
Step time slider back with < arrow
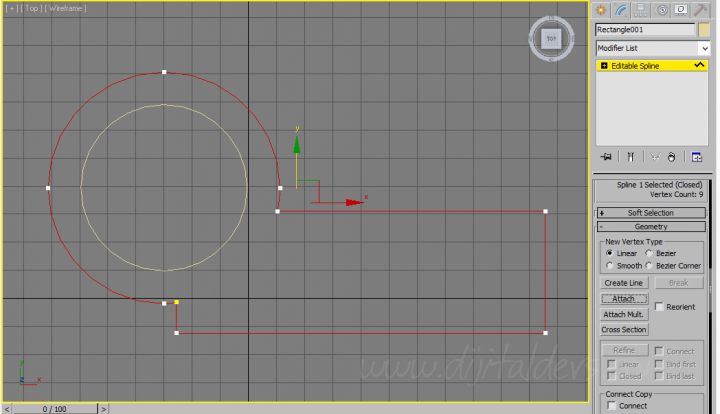pos(6,408)
